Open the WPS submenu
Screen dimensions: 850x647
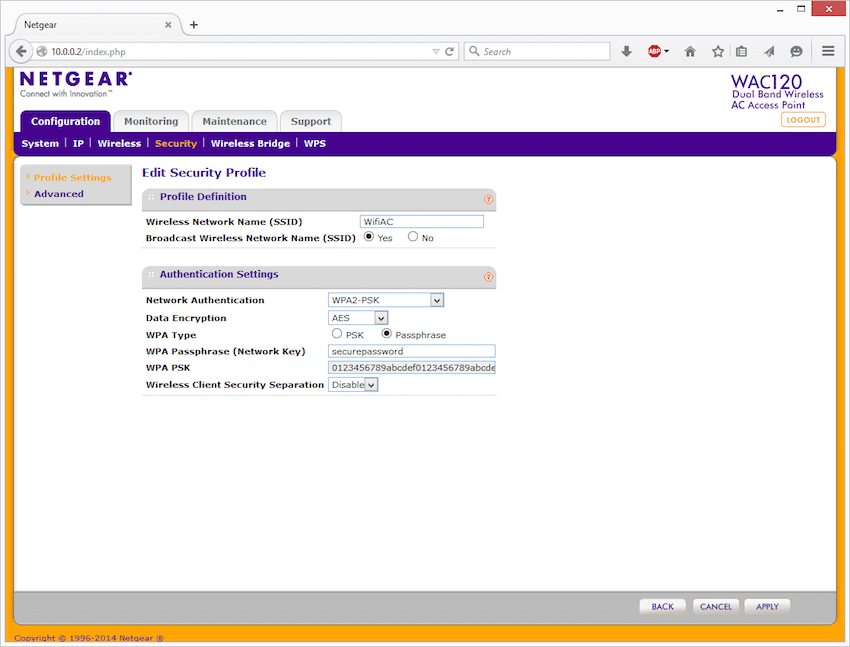315,144
